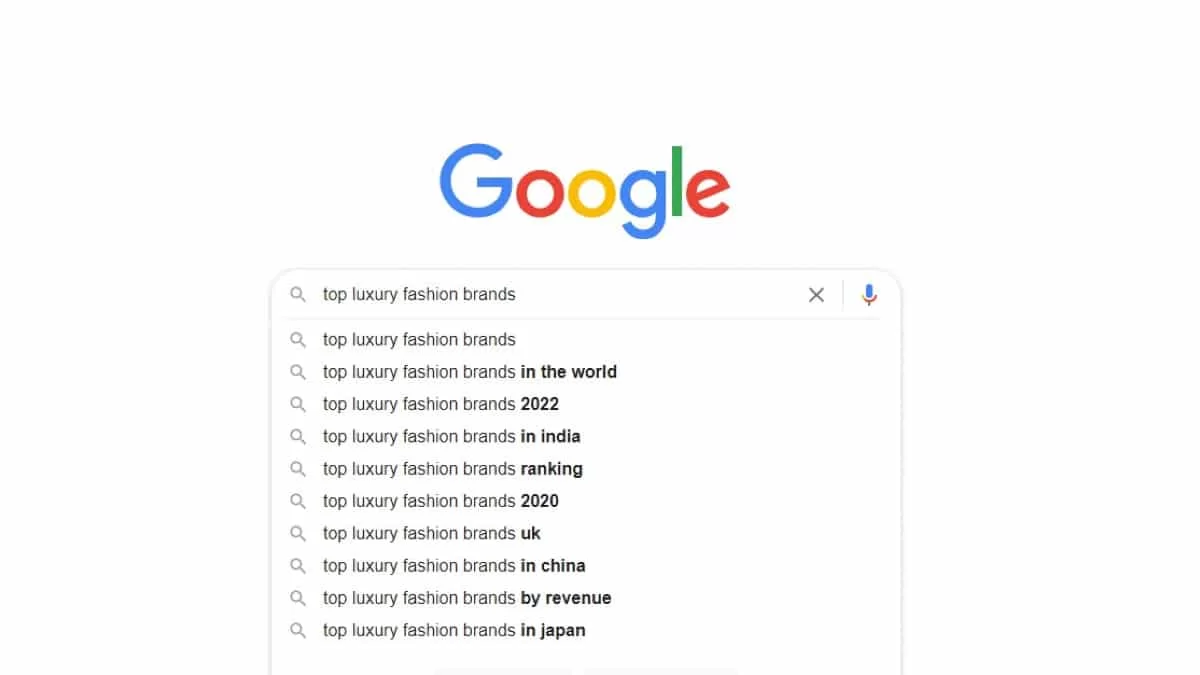Click the magnifier icon in the search box

[x=297, y=294]
